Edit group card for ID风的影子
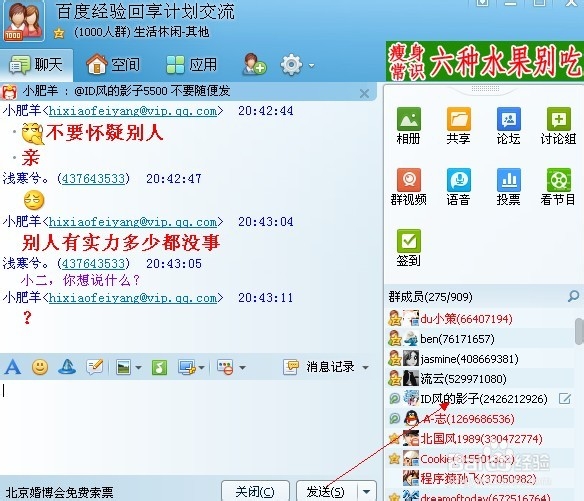Image resolution: width=584 pixels, height=501 pixels. (x=565, y=399)
